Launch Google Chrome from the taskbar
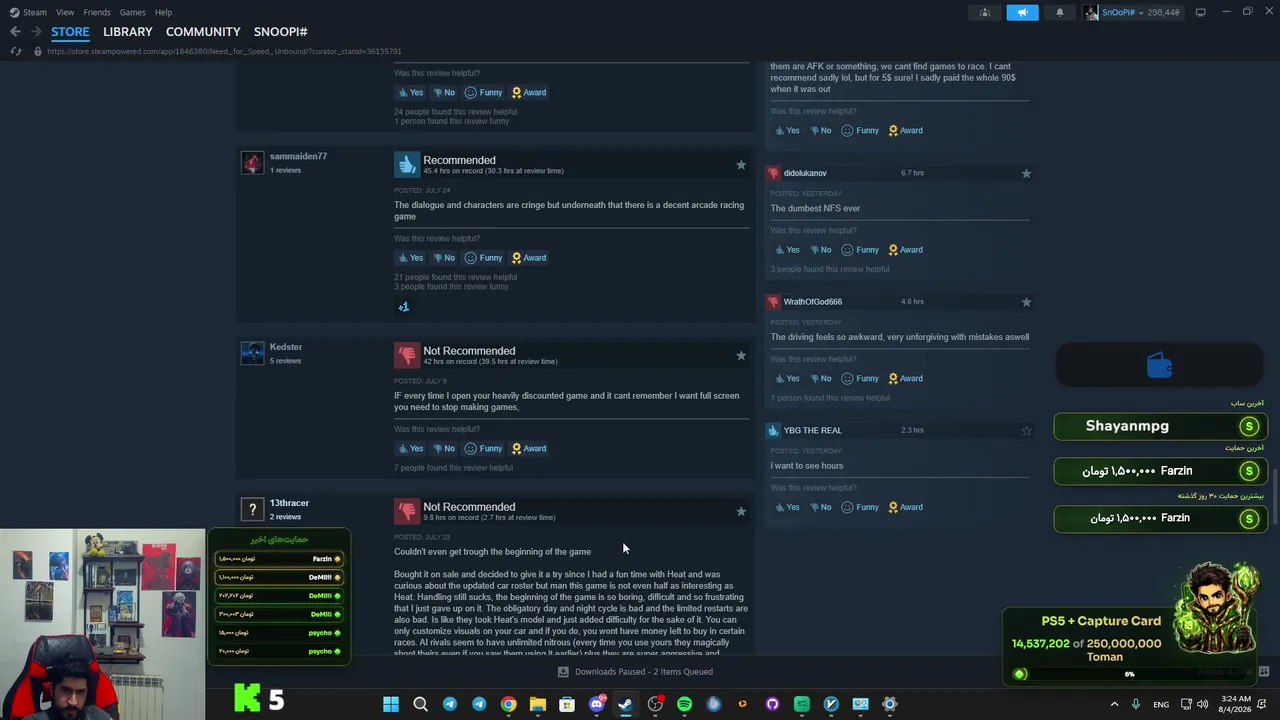This screenshot has width=1280, height=720. point(508,704)
